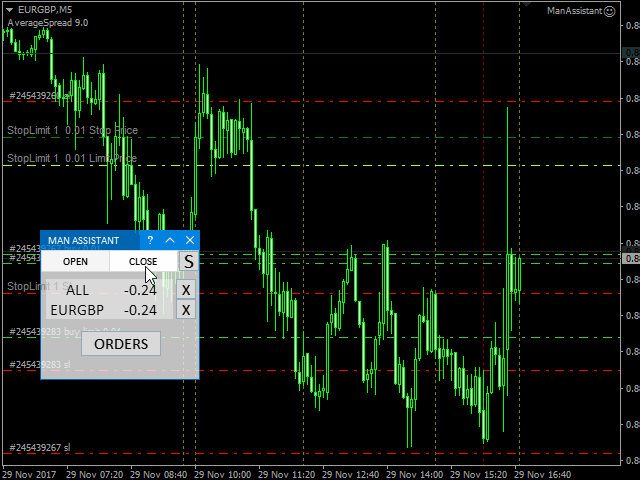Click the S settings button
The image size is (640, 480).
(x=188, y=261)
